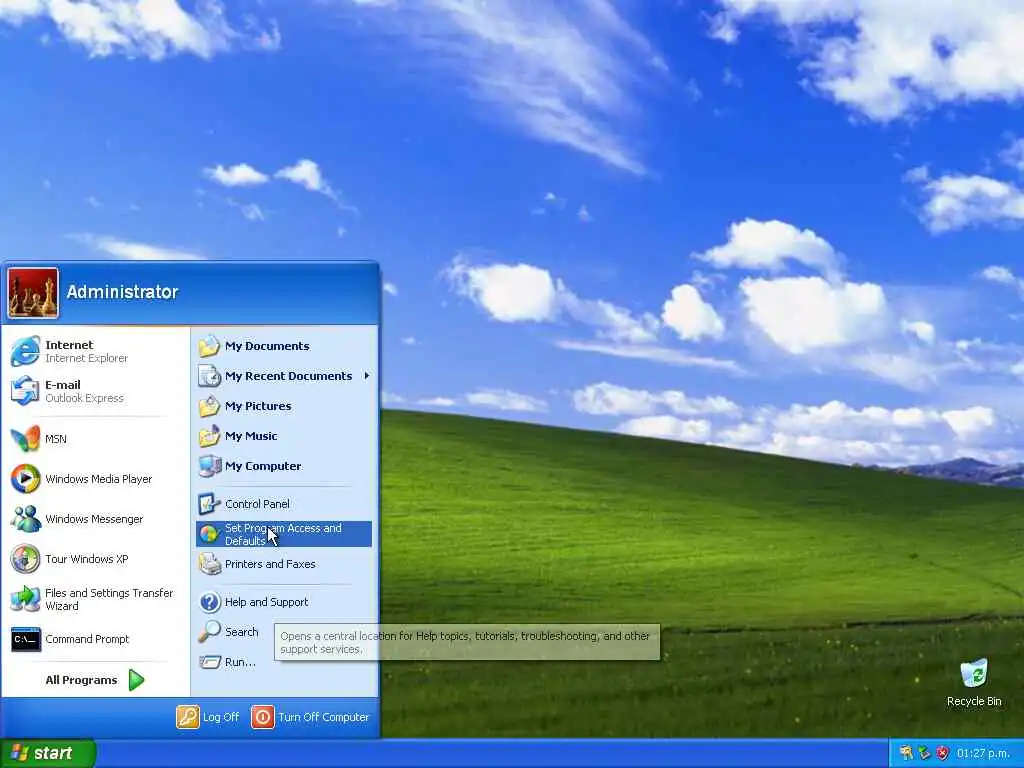Launch the Command Prompt icon
Image resolution: width=1024 pixels, height=768 pixels.
point(25,639)
